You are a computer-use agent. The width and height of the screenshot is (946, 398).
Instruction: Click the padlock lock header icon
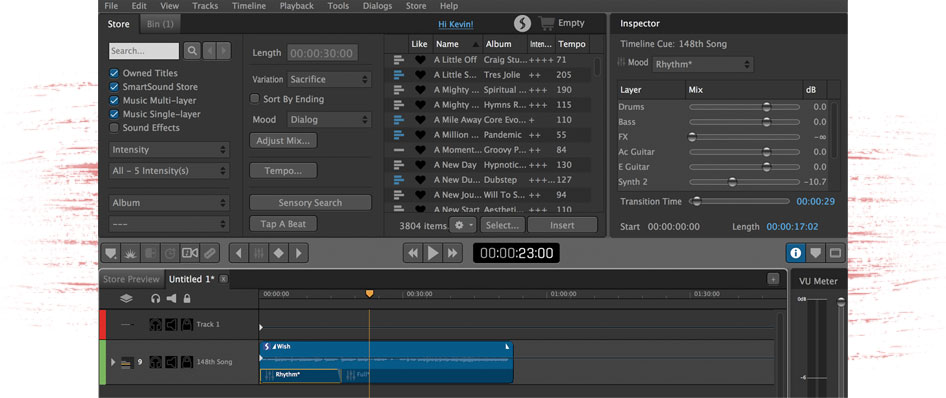[x=187, y=298]
